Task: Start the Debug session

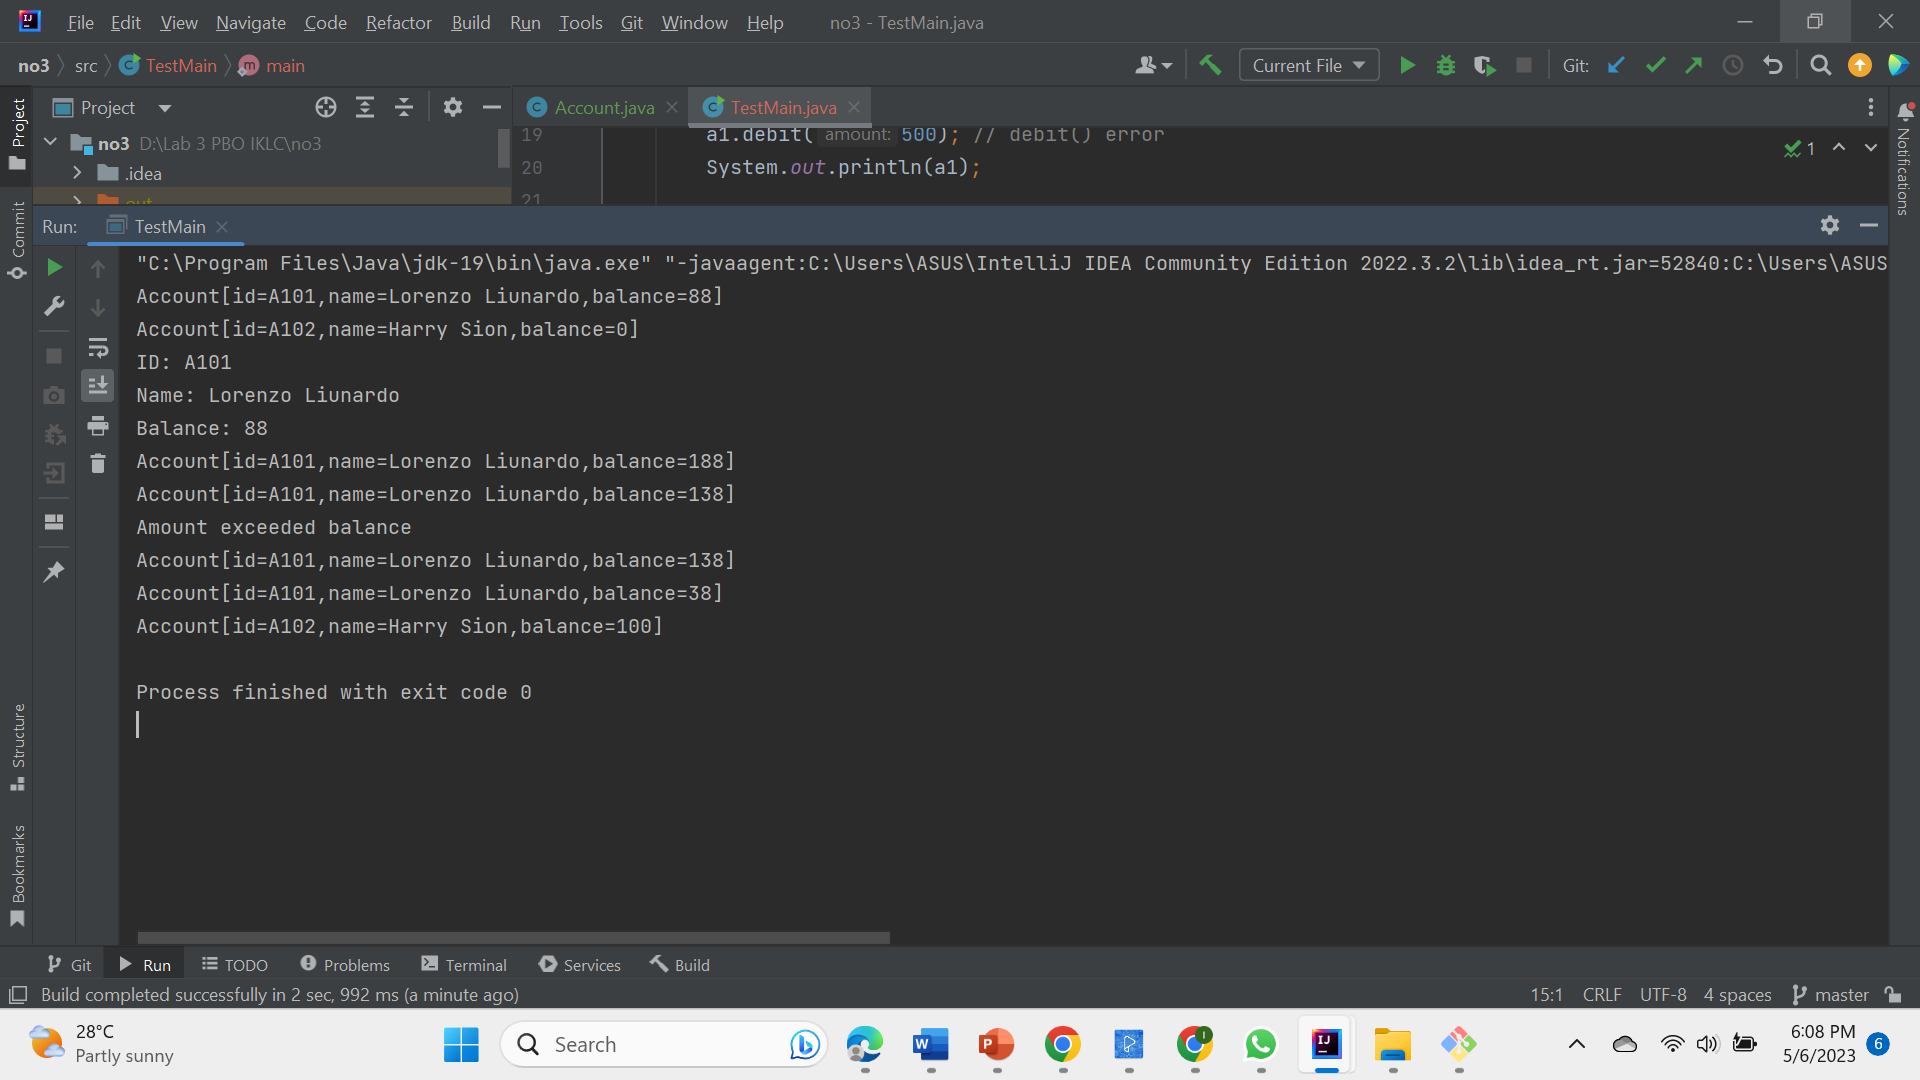Action: click(1445, 64)
